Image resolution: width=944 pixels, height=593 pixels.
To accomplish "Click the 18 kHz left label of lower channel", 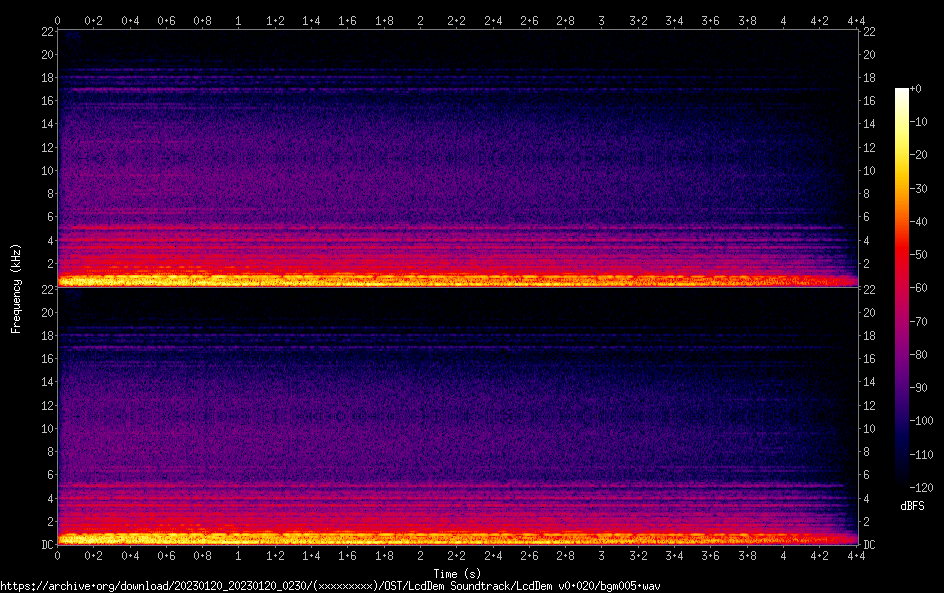I will point(46,335).
